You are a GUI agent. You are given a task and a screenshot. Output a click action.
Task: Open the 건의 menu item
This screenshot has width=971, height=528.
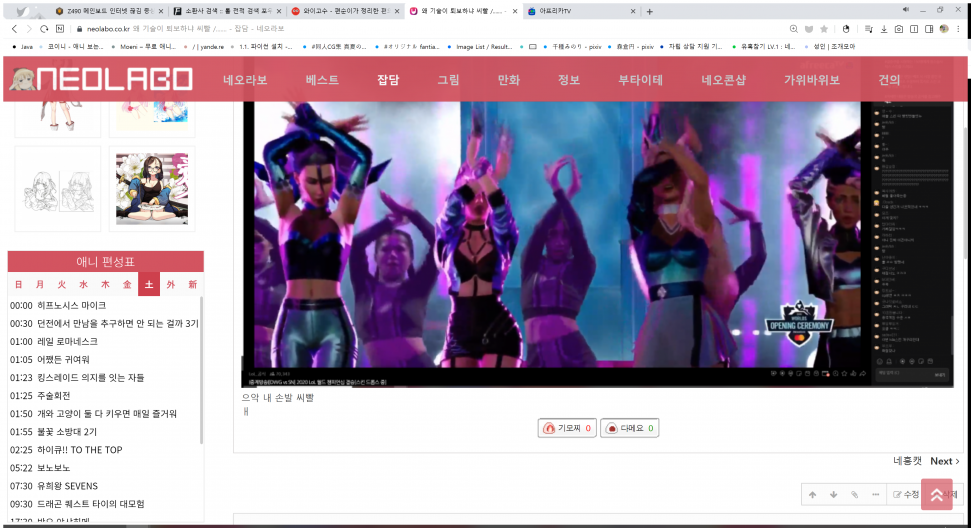pos(889,80)
